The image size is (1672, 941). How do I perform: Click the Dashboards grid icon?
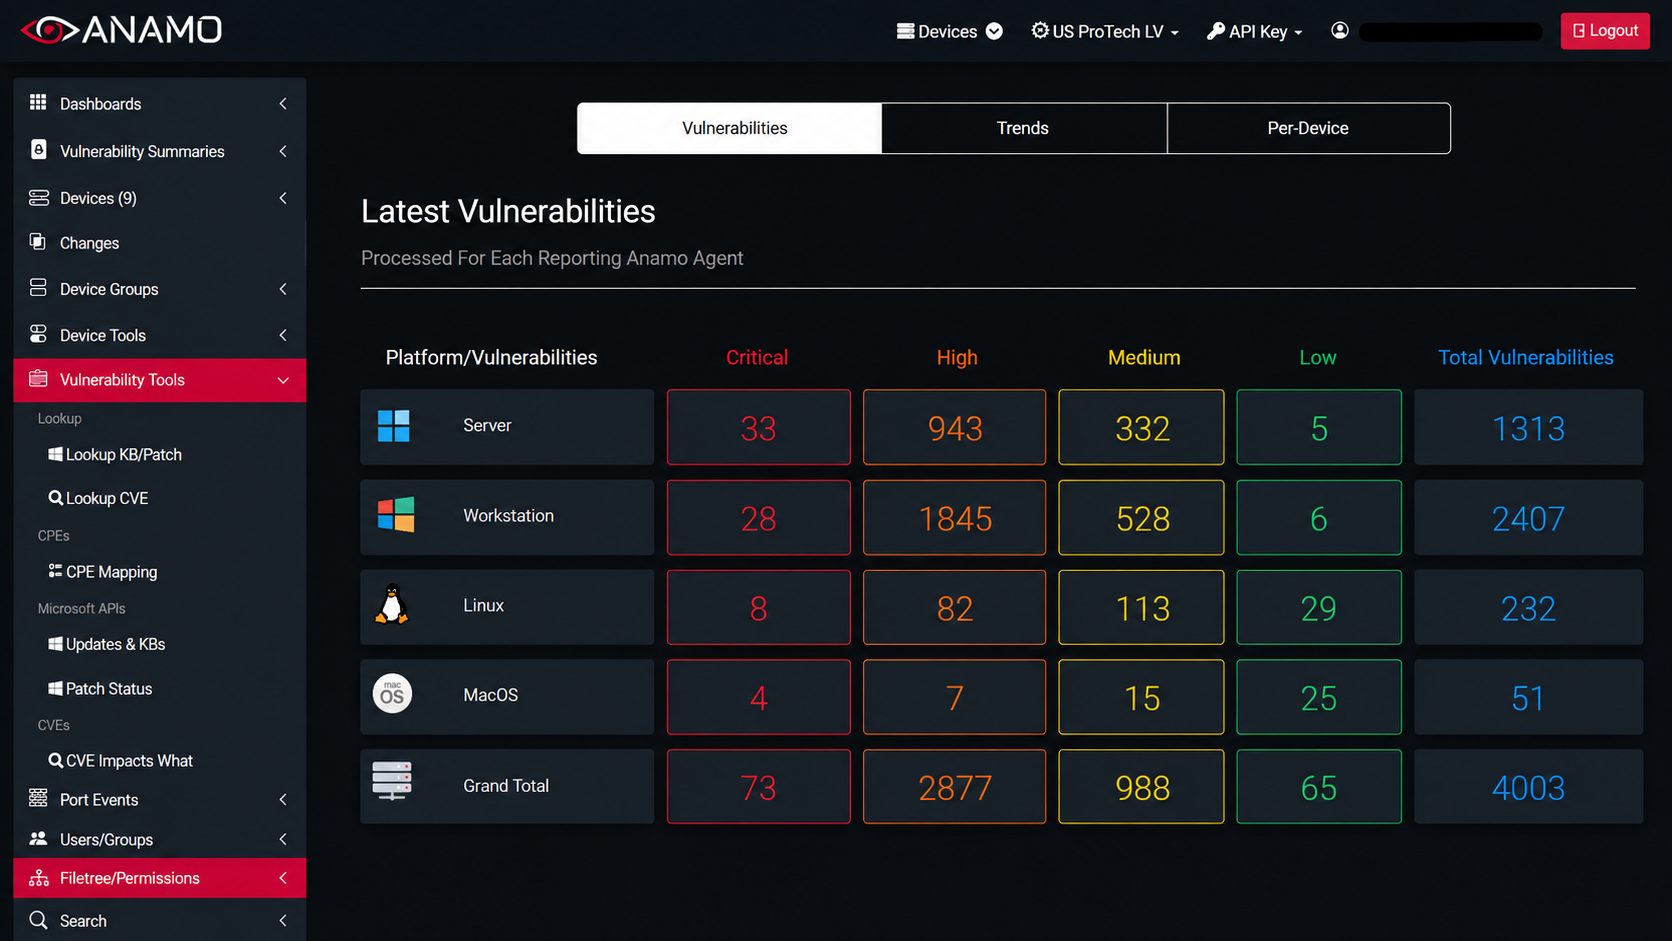[38, 102]
